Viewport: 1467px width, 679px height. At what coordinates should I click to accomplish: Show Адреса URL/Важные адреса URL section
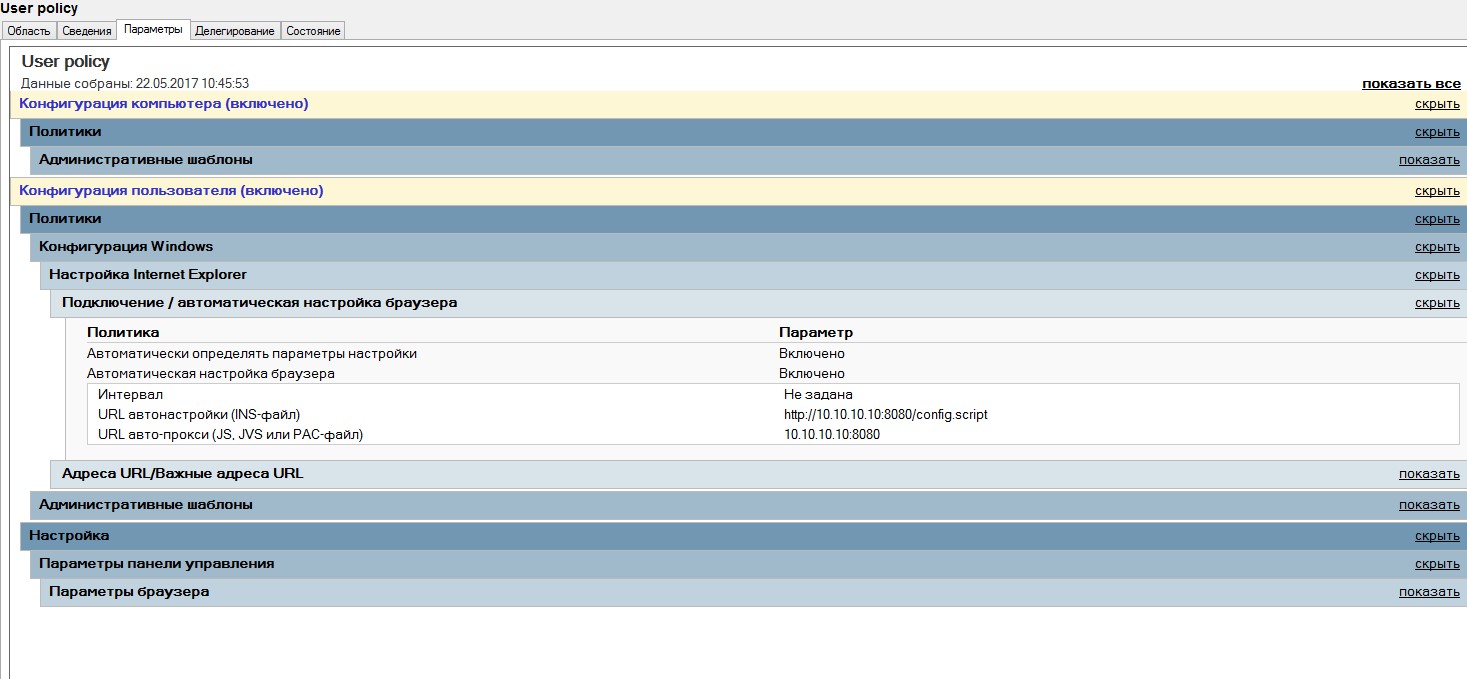point(1429,473)
